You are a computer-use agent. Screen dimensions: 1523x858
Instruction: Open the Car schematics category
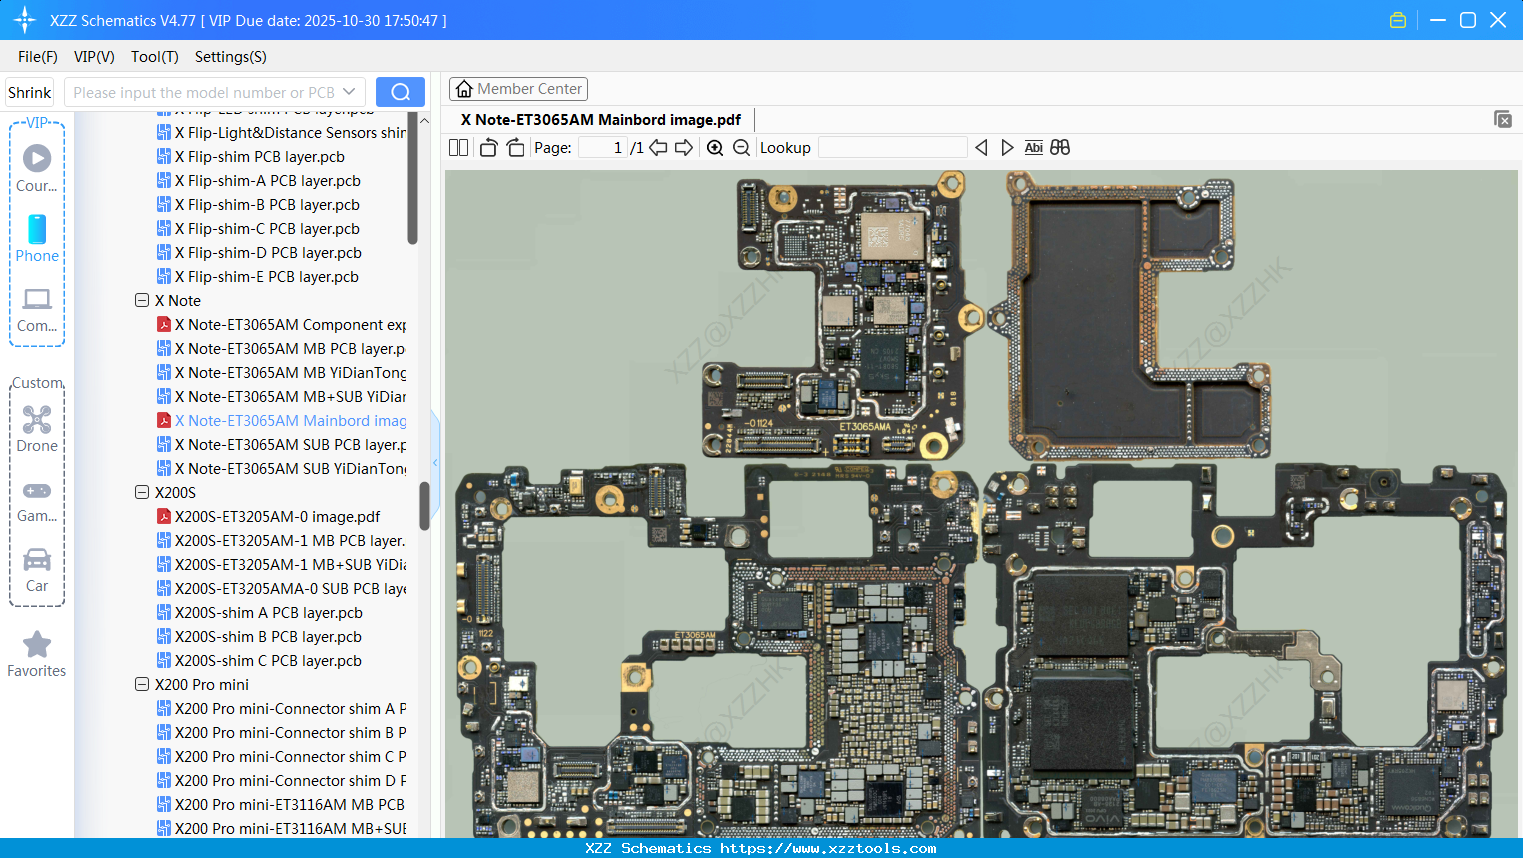click(36, 570)
